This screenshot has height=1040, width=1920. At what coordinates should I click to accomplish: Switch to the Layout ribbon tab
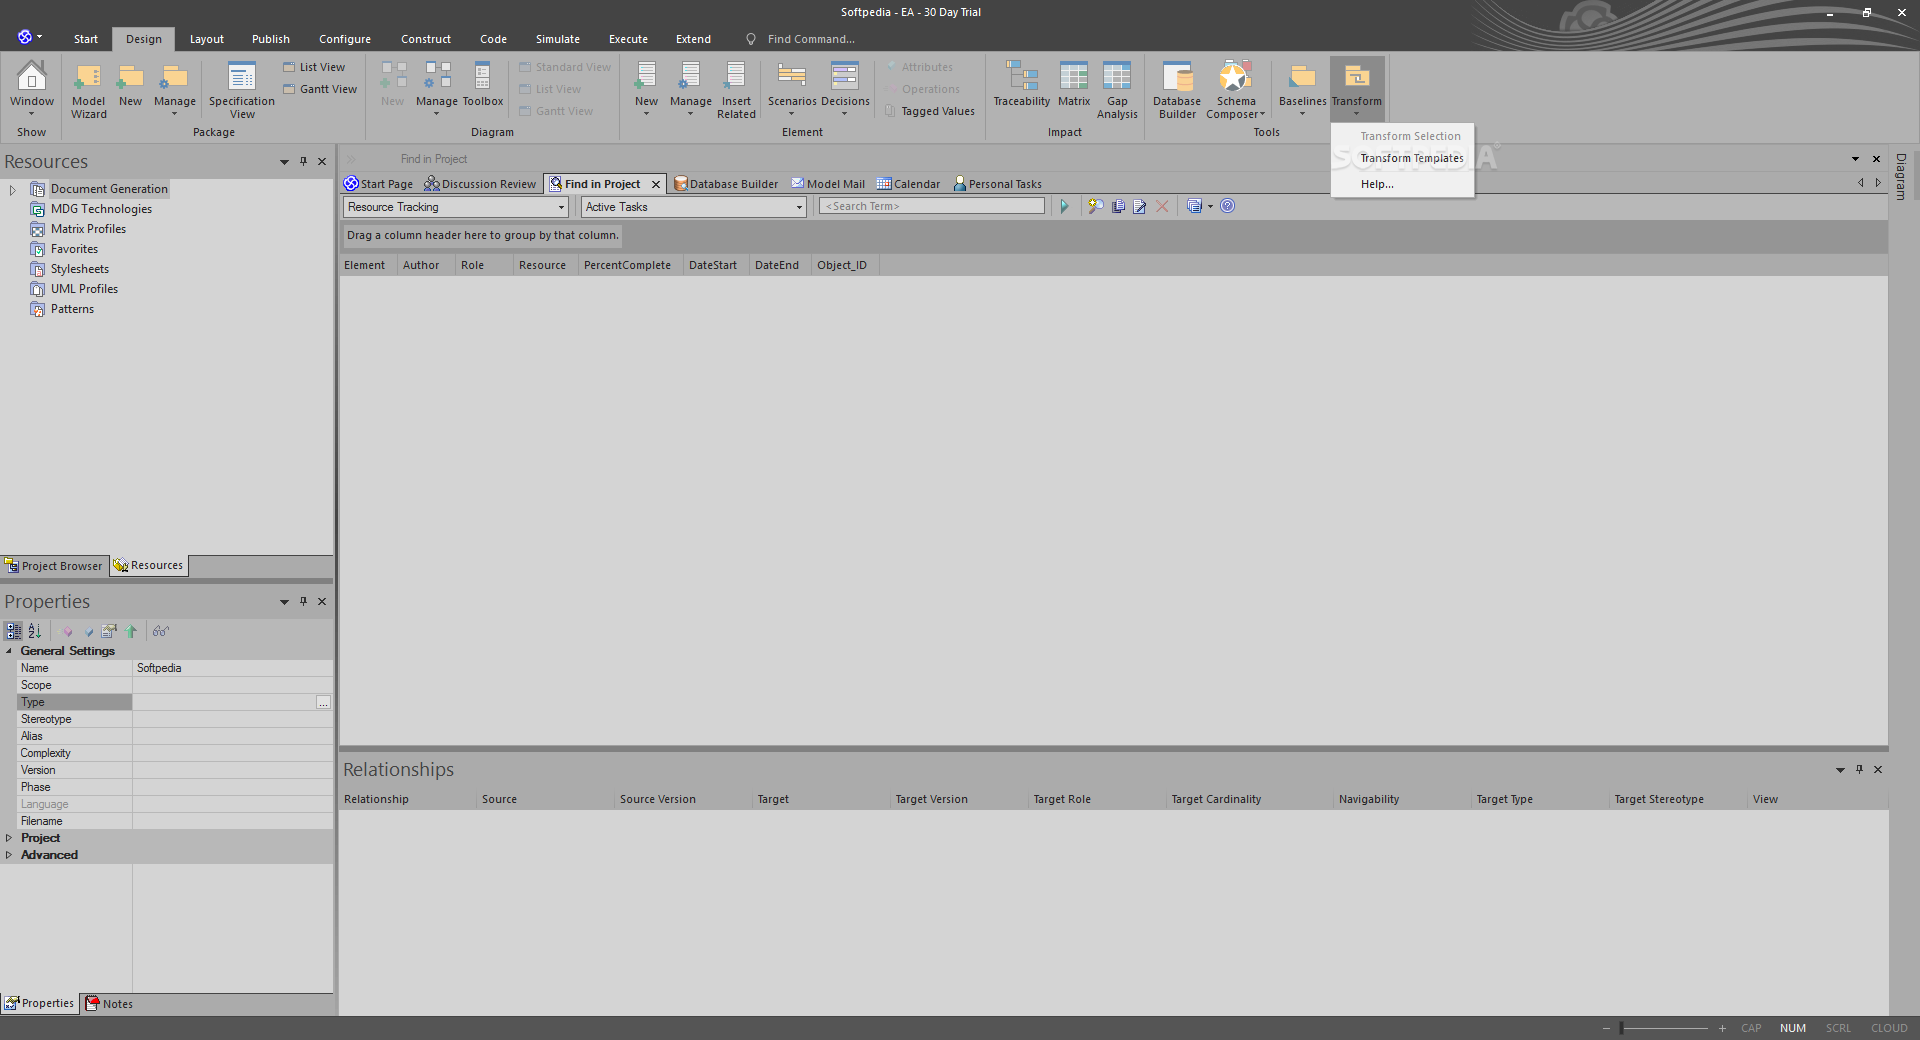207,39
